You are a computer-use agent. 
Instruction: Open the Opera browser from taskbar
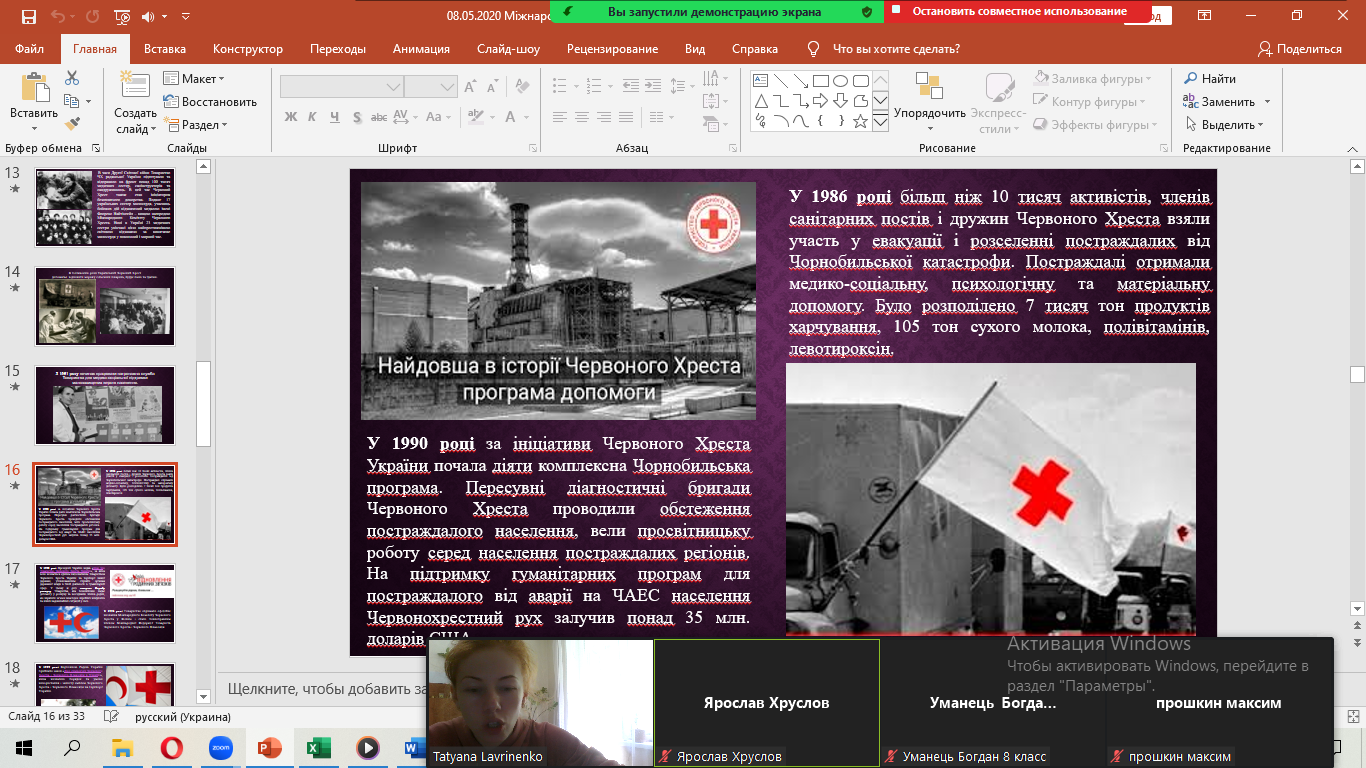(171, 747)
